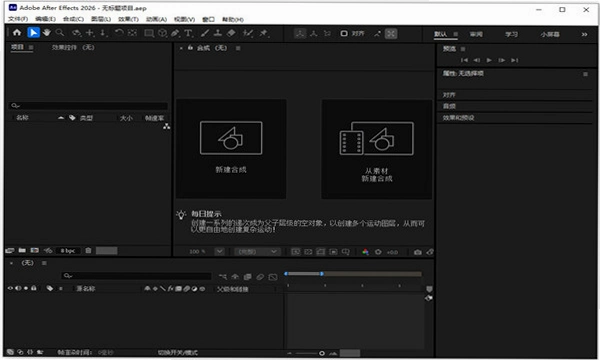600x360 pixels.
Task: Switch to the 效果控件 (无) tab
Action: (x=73, y=47)
